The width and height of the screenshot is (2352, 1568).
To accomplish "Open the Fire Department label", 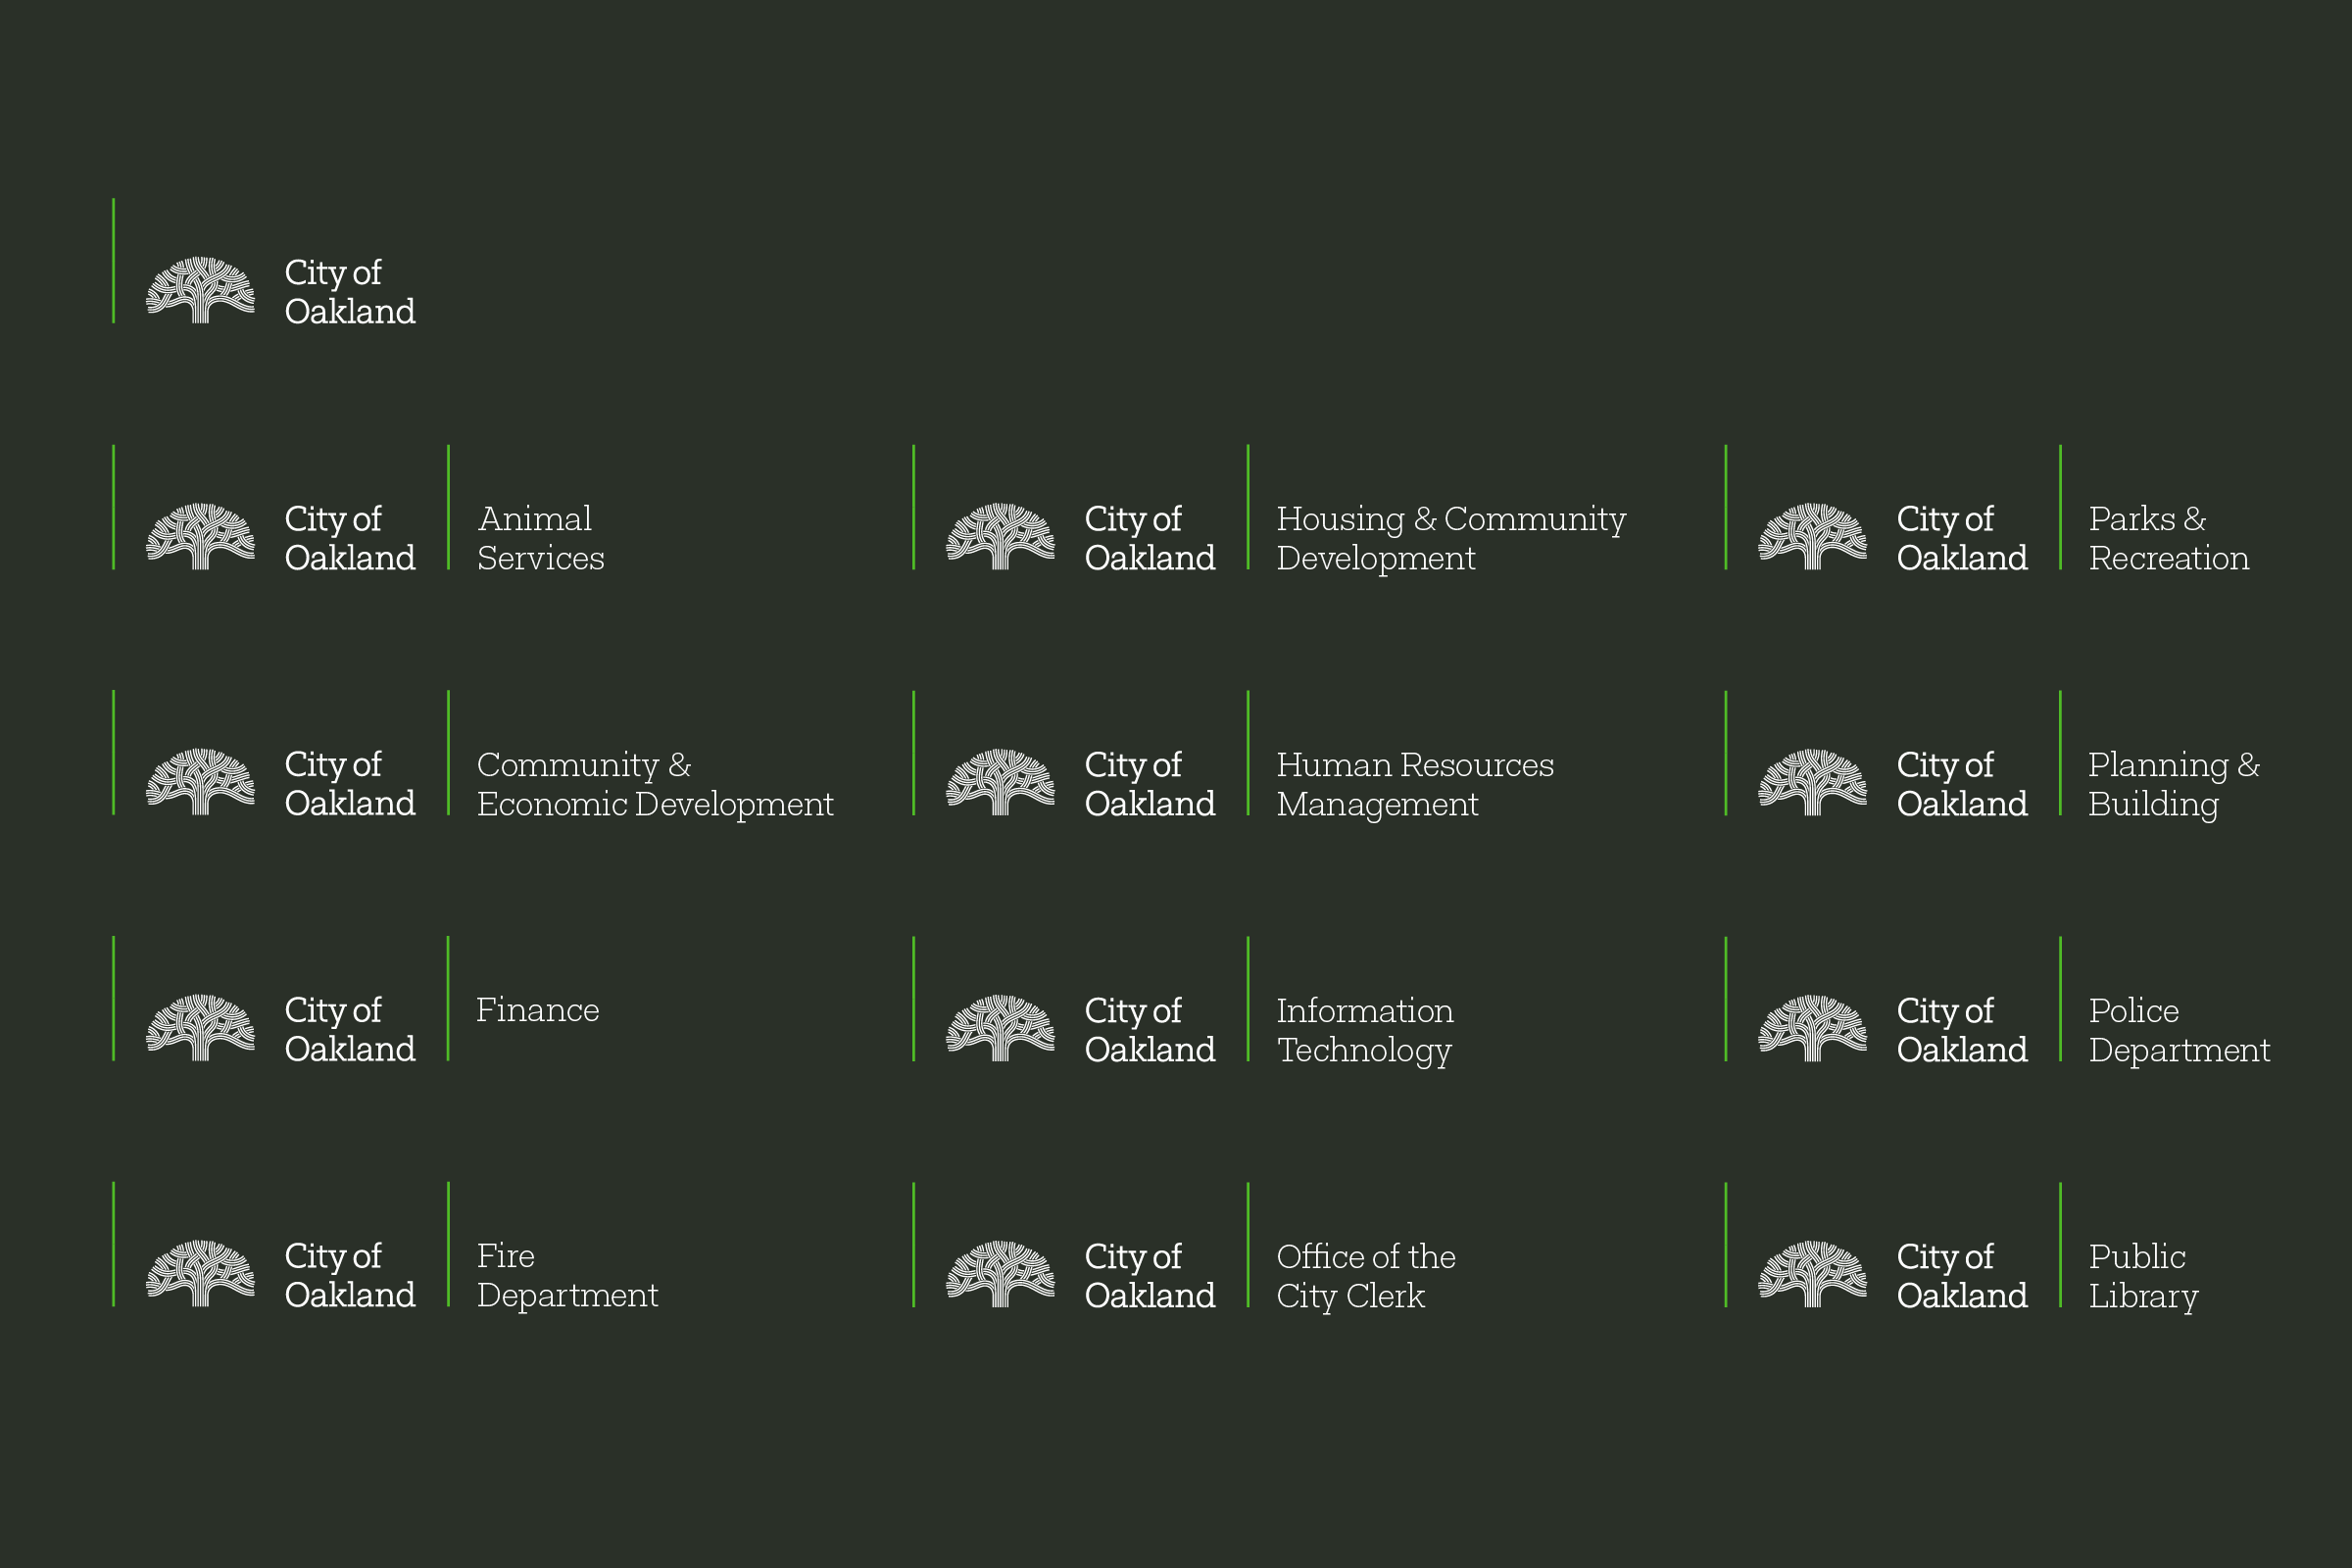I will [x=567, y=1275].
